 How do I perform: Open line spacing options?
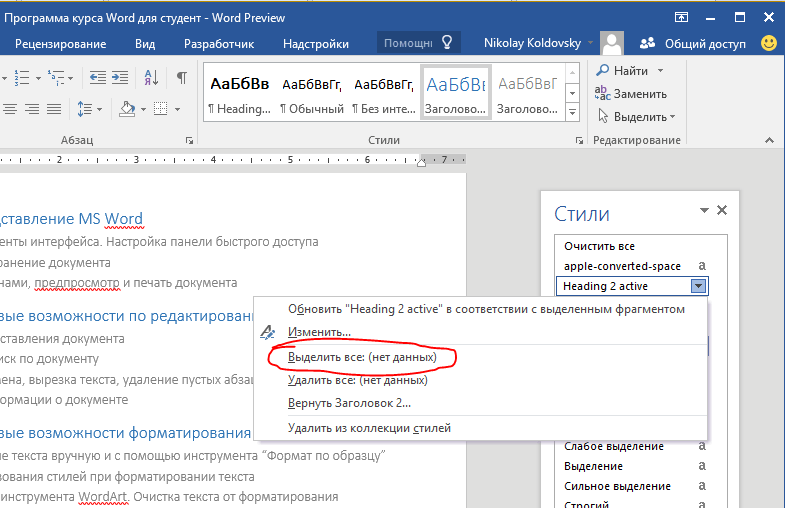click(x=85, y=109)
